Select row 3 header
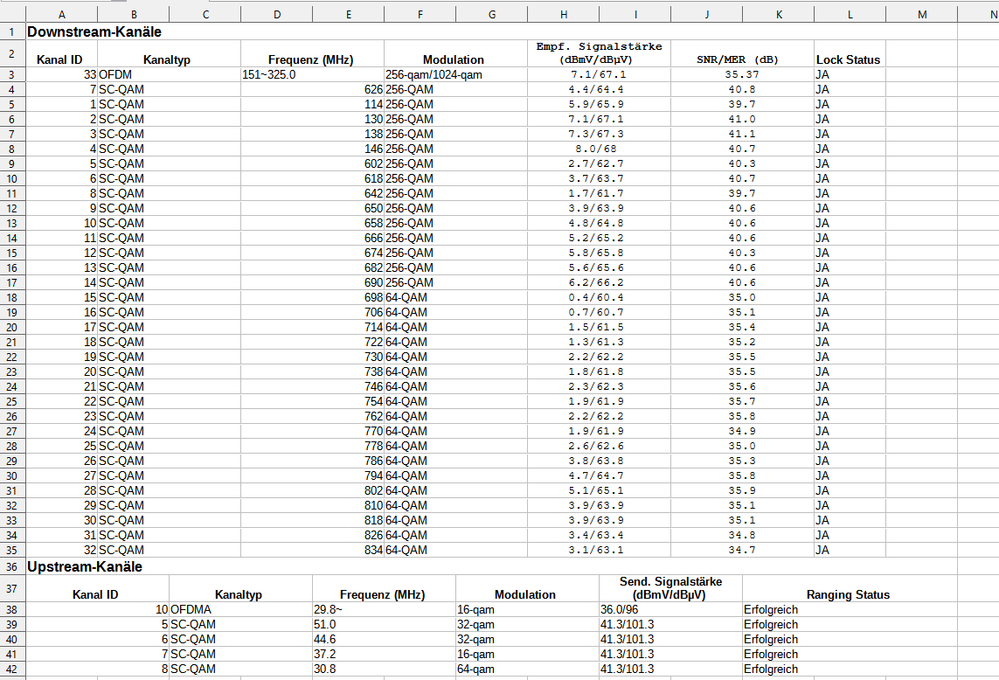This screenshot has width=999, height=680. click(12, 75)
